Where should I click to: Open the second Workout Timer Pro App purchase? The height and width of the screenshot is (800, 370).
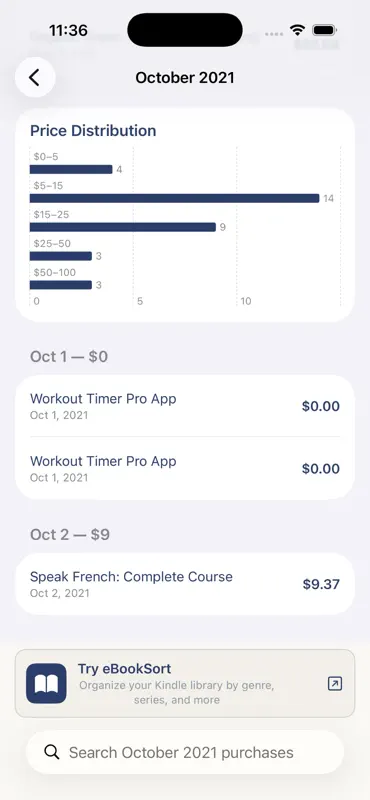click(185, 468)
